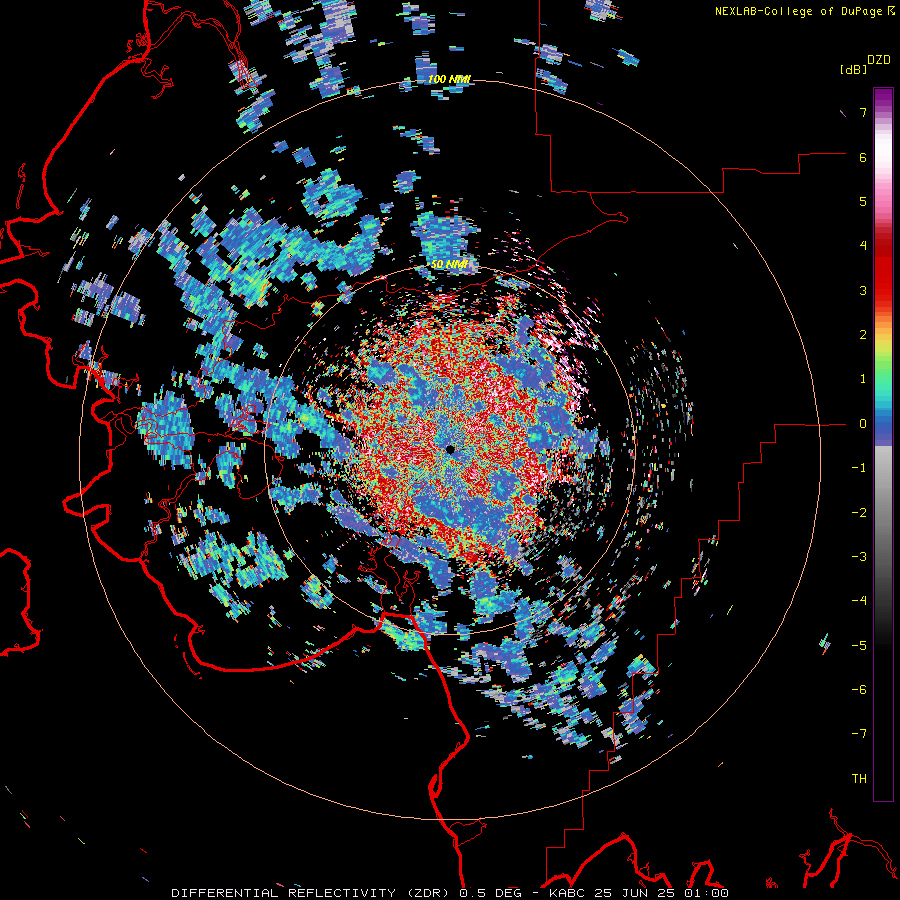This screenshot has height=900, width=900.
Task: Click the -2 value on the color scale
Action: click(859, 512)
